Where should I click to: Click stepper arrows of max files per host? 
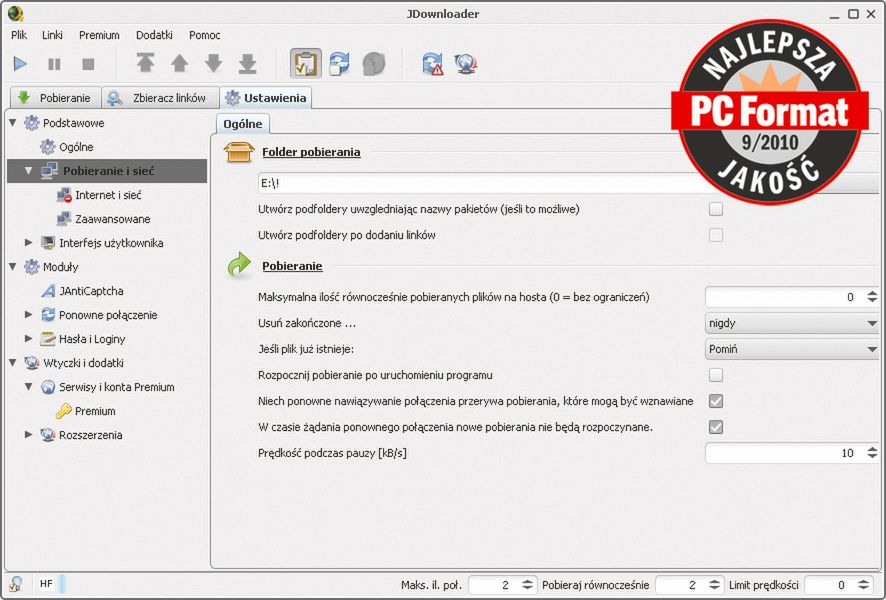pyautogui.click(x=872, y=297)
